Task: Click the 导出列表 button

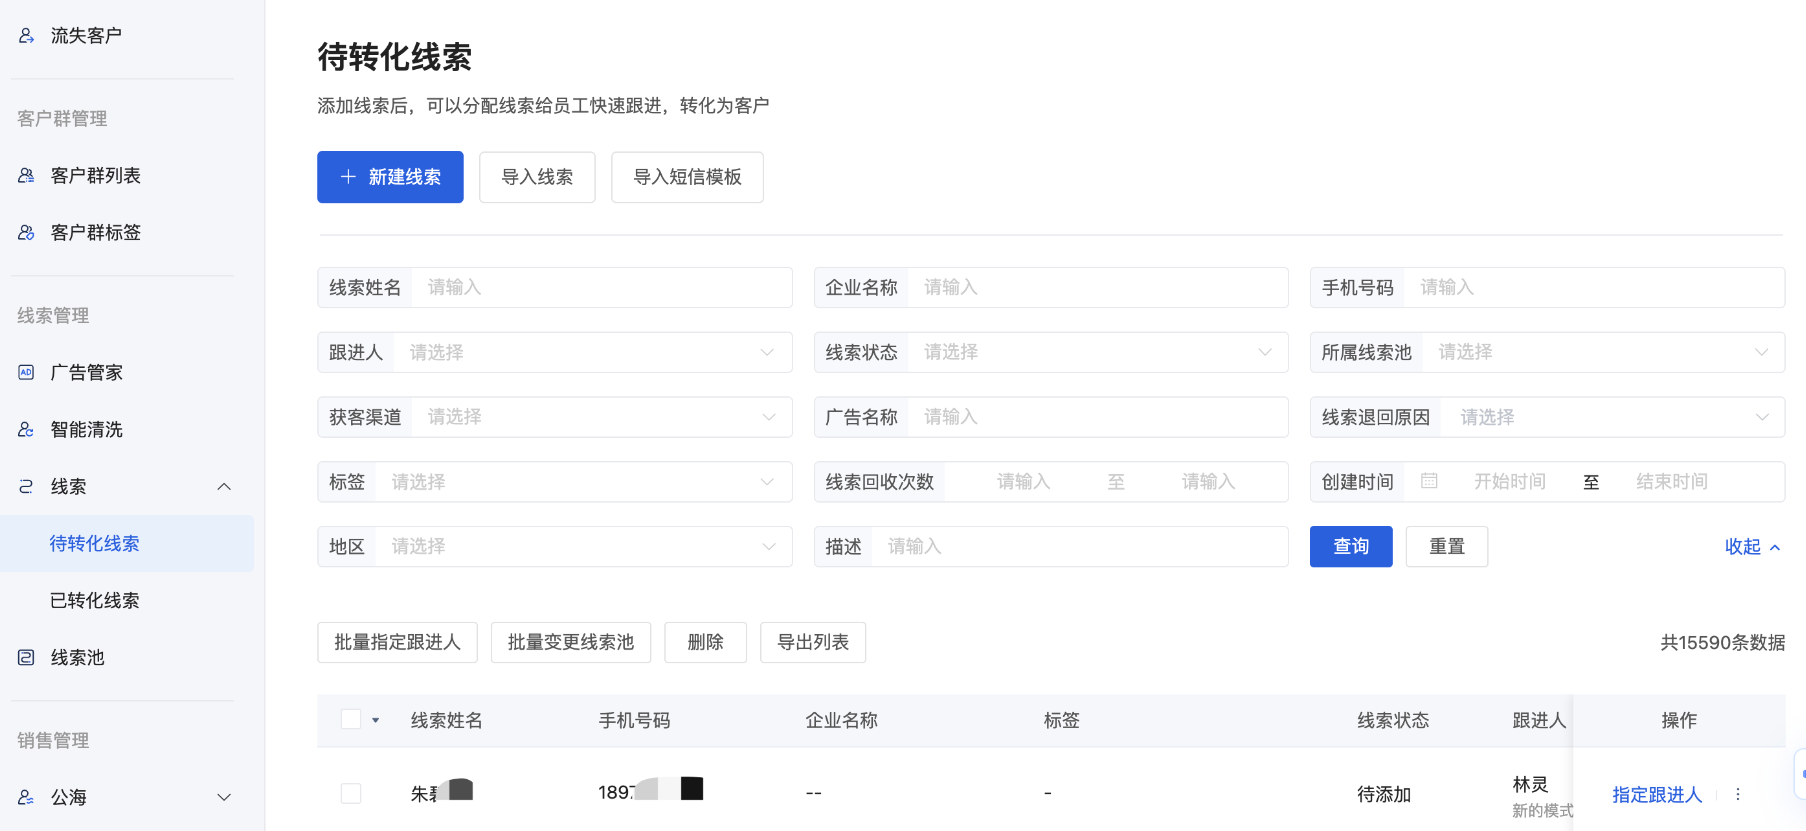Action: pos(813,642)
